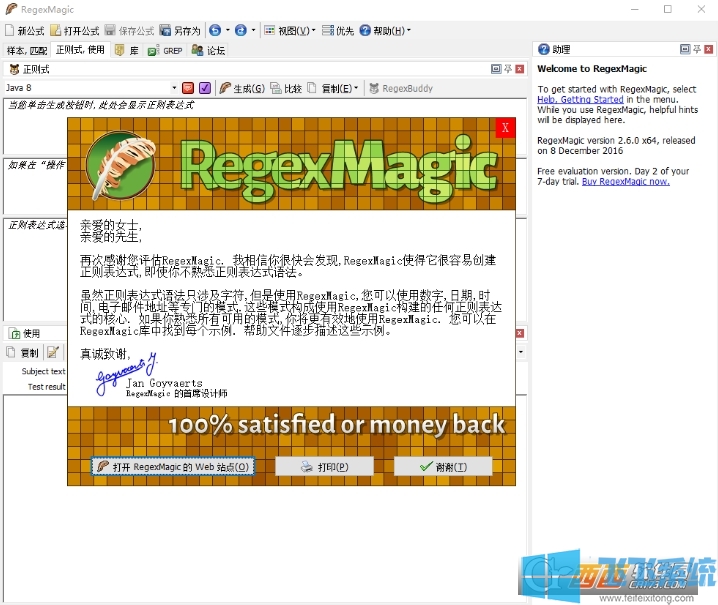
Task: Toggle the red regex option icon
Action: (188, 88)
